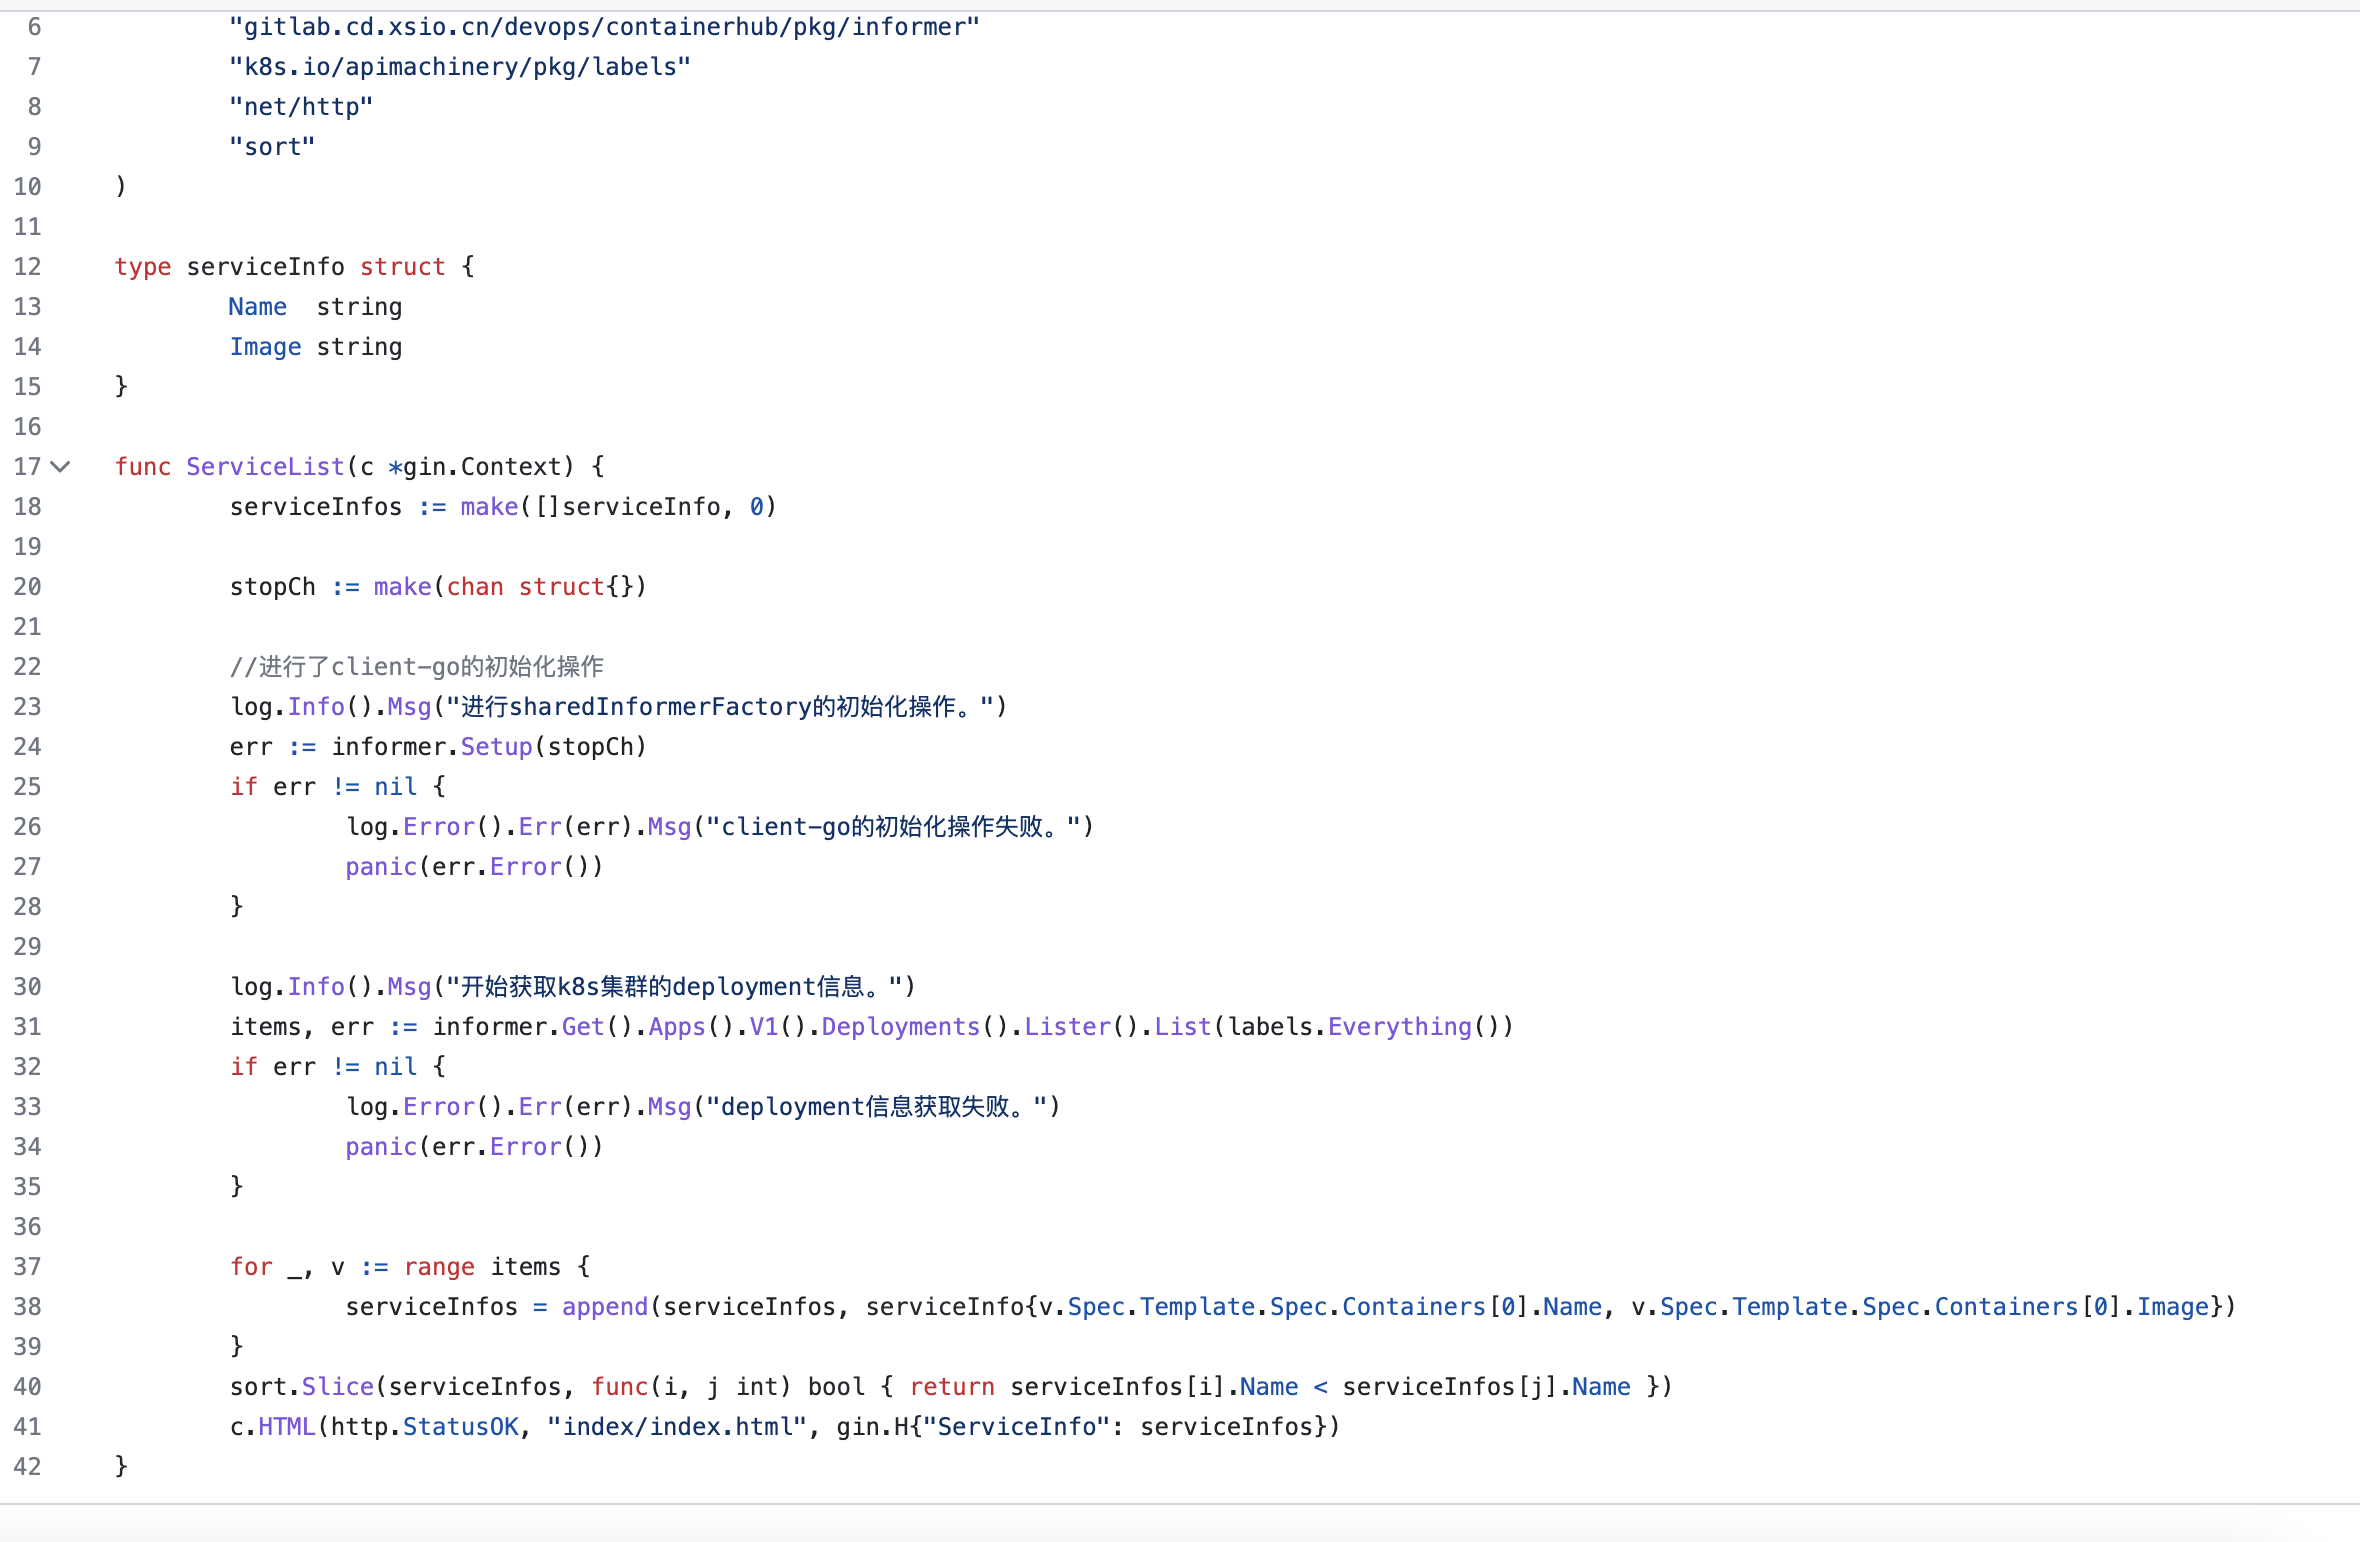The image size is (2360, 1542).
Task: Click the HTML method on line 41
Action: point(287,1427)
